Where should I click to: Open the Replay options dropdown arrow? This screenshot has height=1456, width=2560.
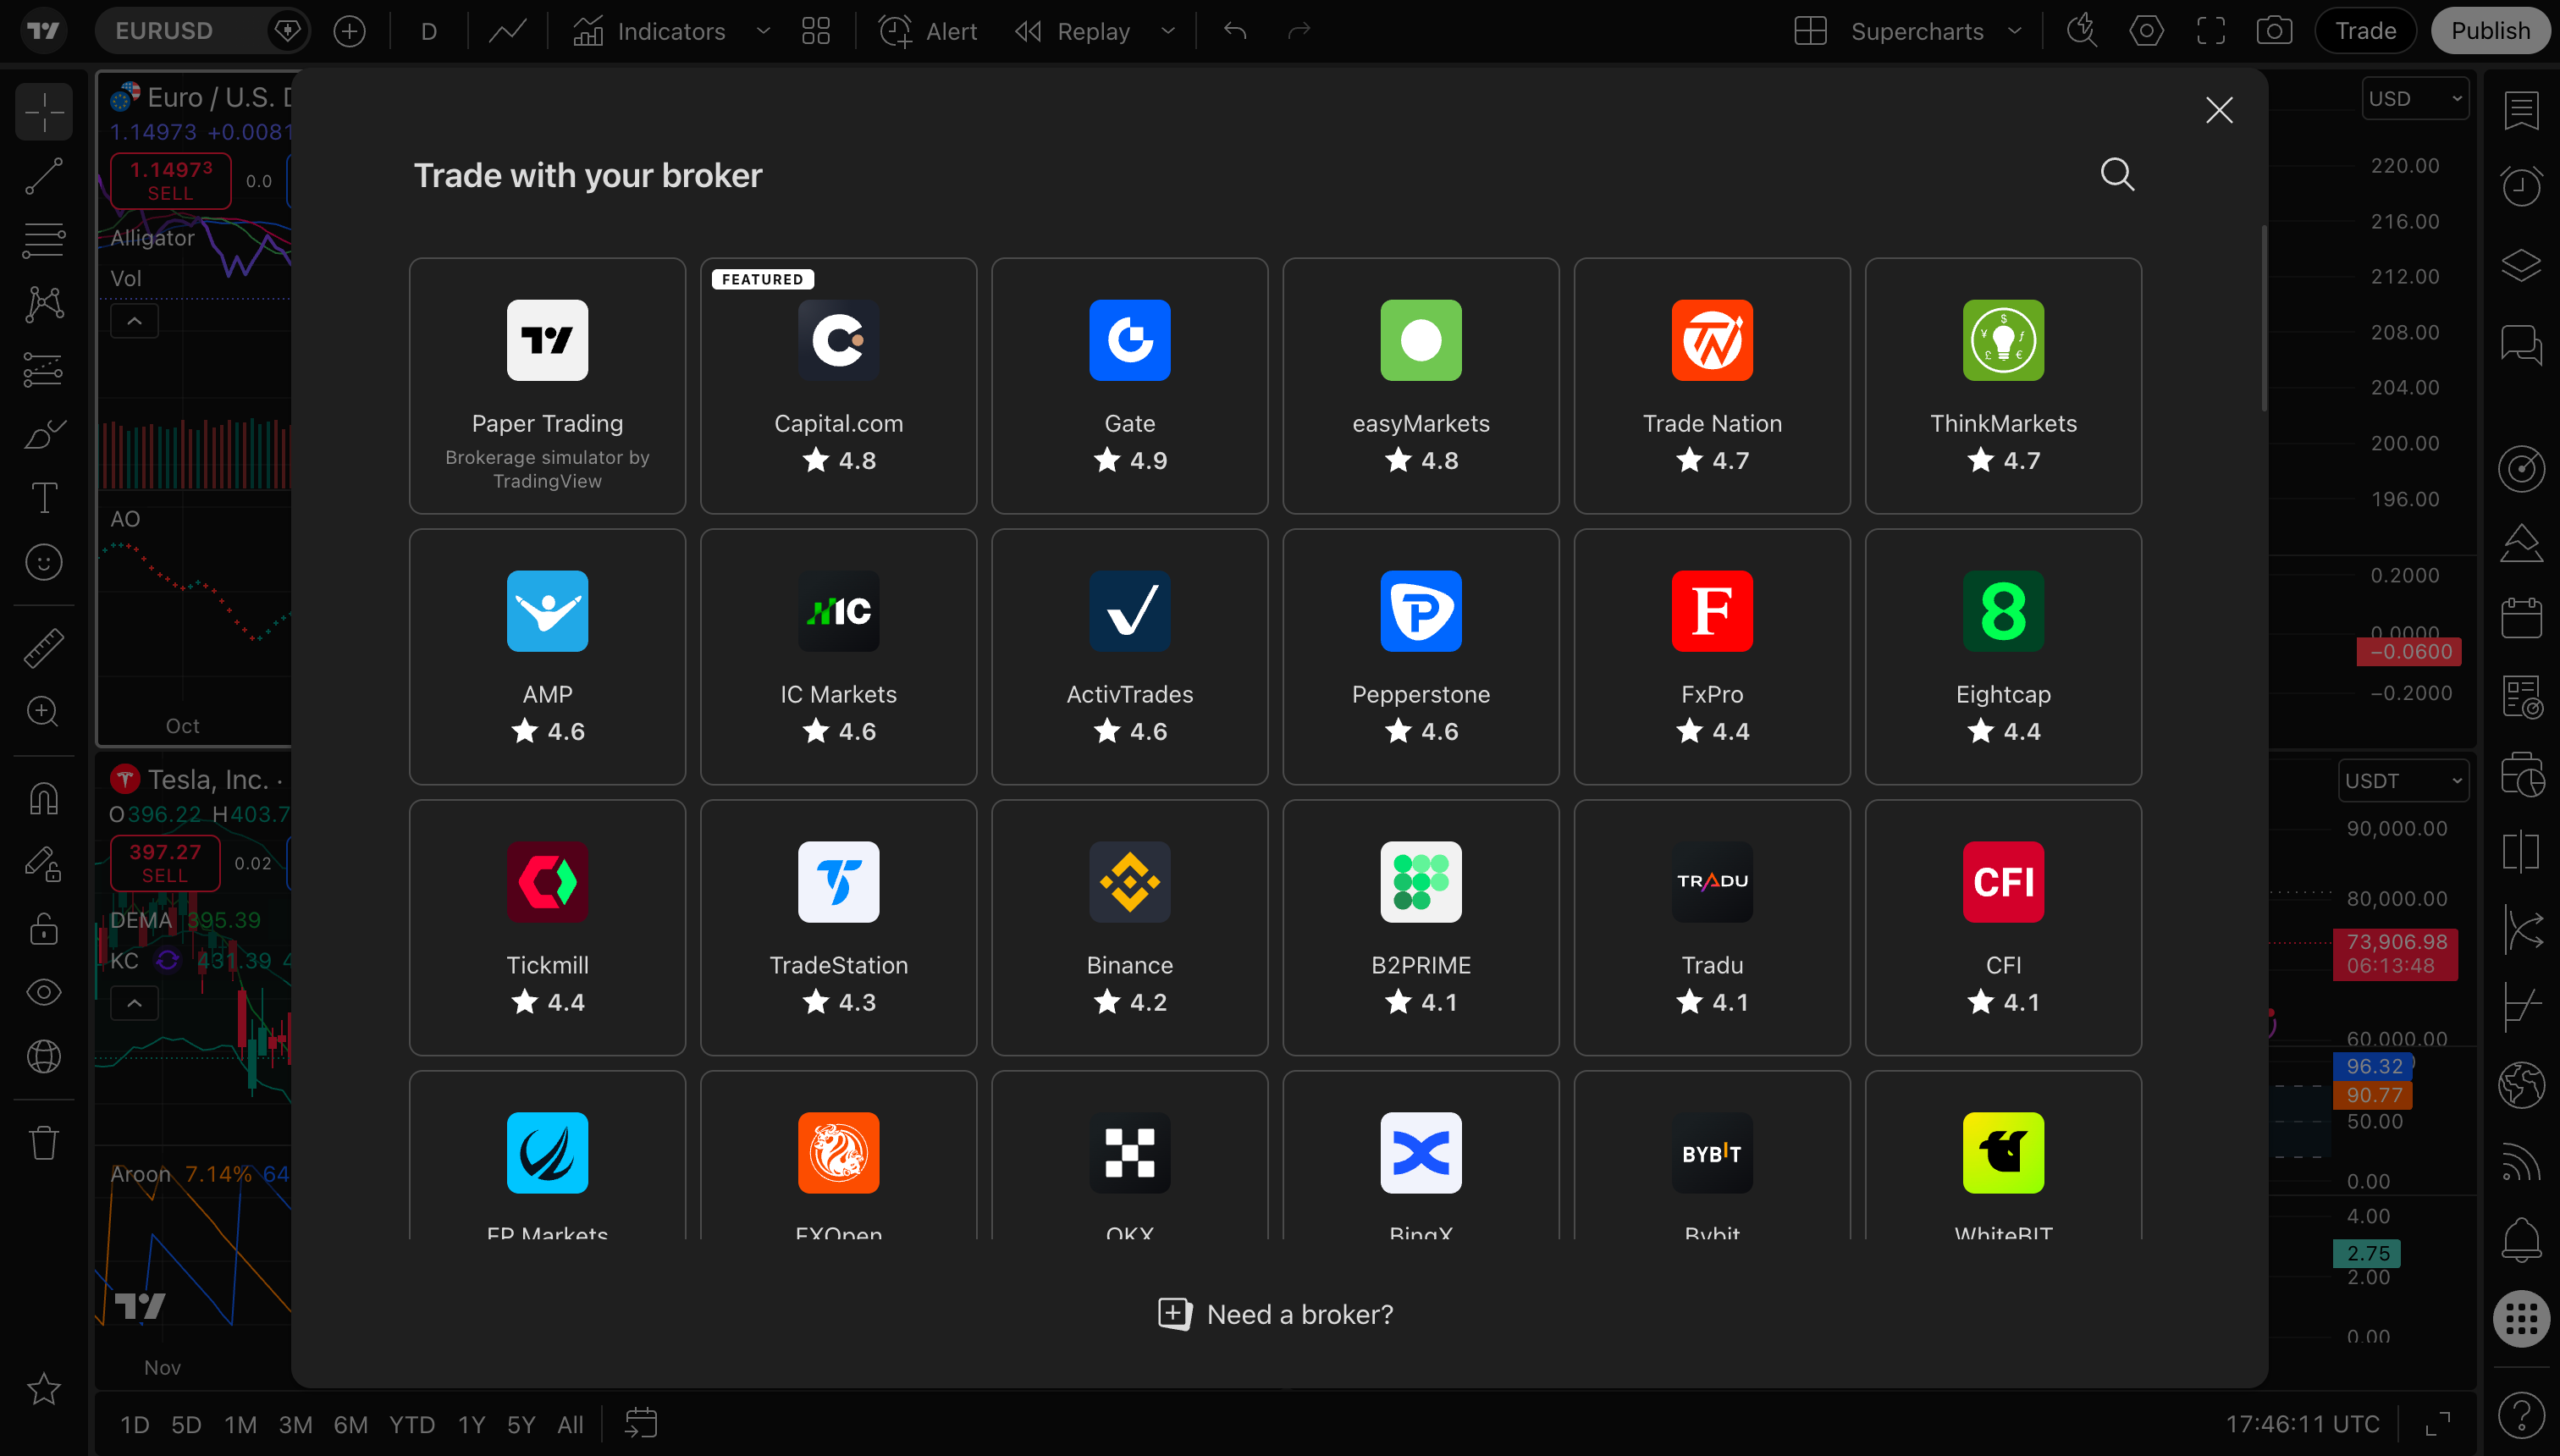pyautogui.click(x=1168, y=31)
